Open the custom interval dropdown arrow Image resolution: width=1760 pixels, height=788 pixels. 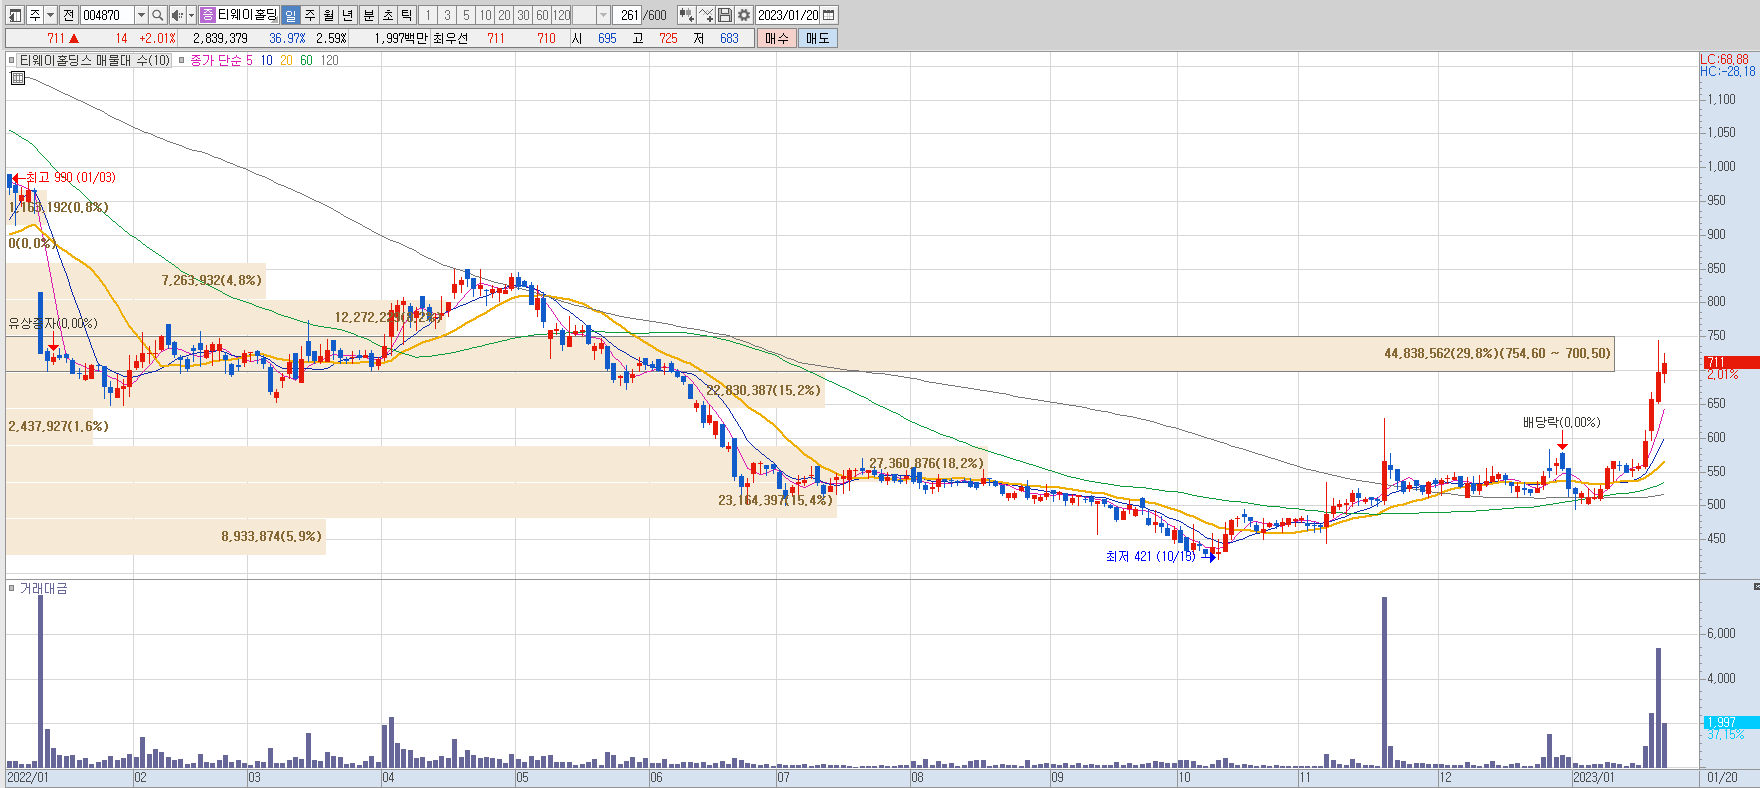coord(603,15)
